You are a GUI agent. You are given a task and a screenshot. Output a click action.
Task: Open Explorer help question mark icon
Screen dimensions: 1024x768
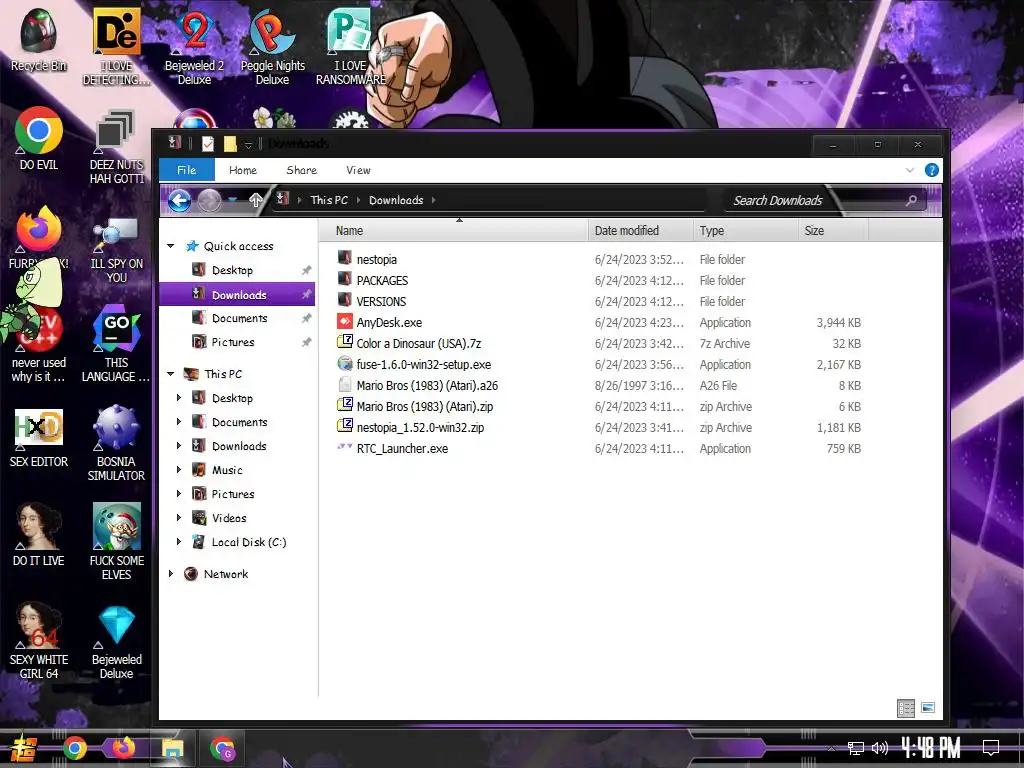[932, 170]
